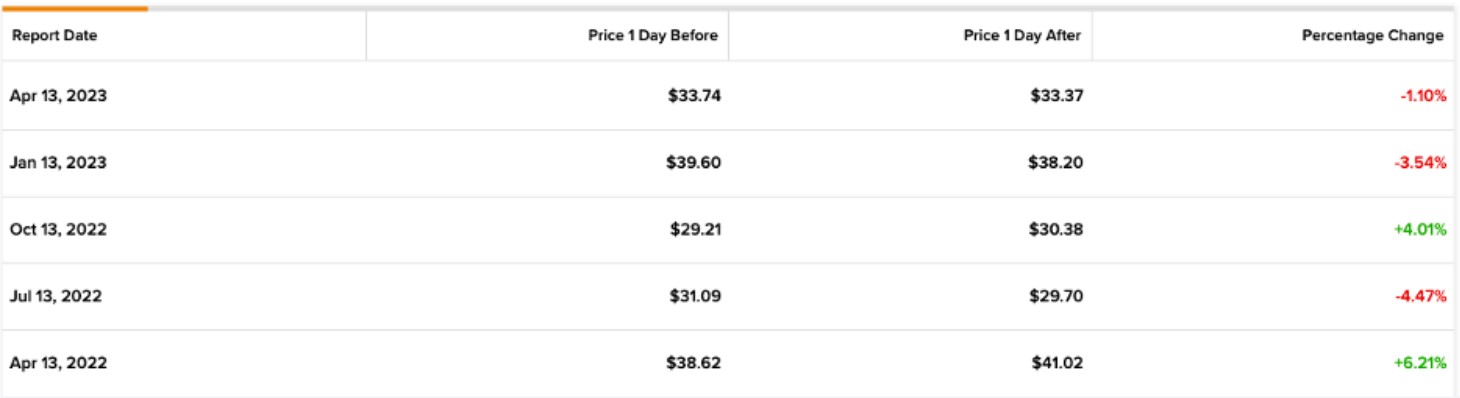Click the $33.74 price before value
The image size is (1460, 398).
694,96
